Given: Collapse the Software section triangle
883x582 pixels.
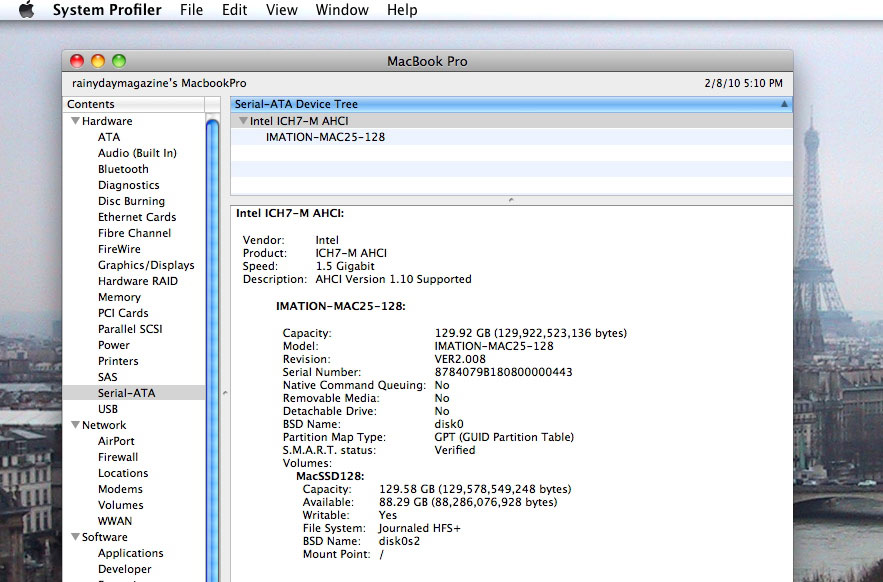Looking at the screenshot, I should click(x=75, y=537).
